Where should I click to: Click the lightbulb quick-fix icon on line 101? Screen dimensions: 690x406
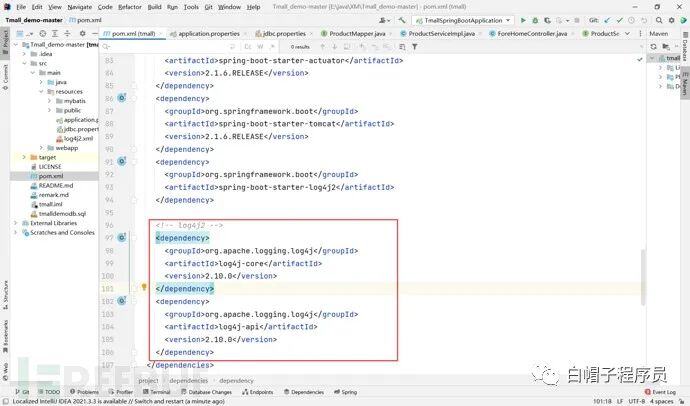tap(144, 287)
